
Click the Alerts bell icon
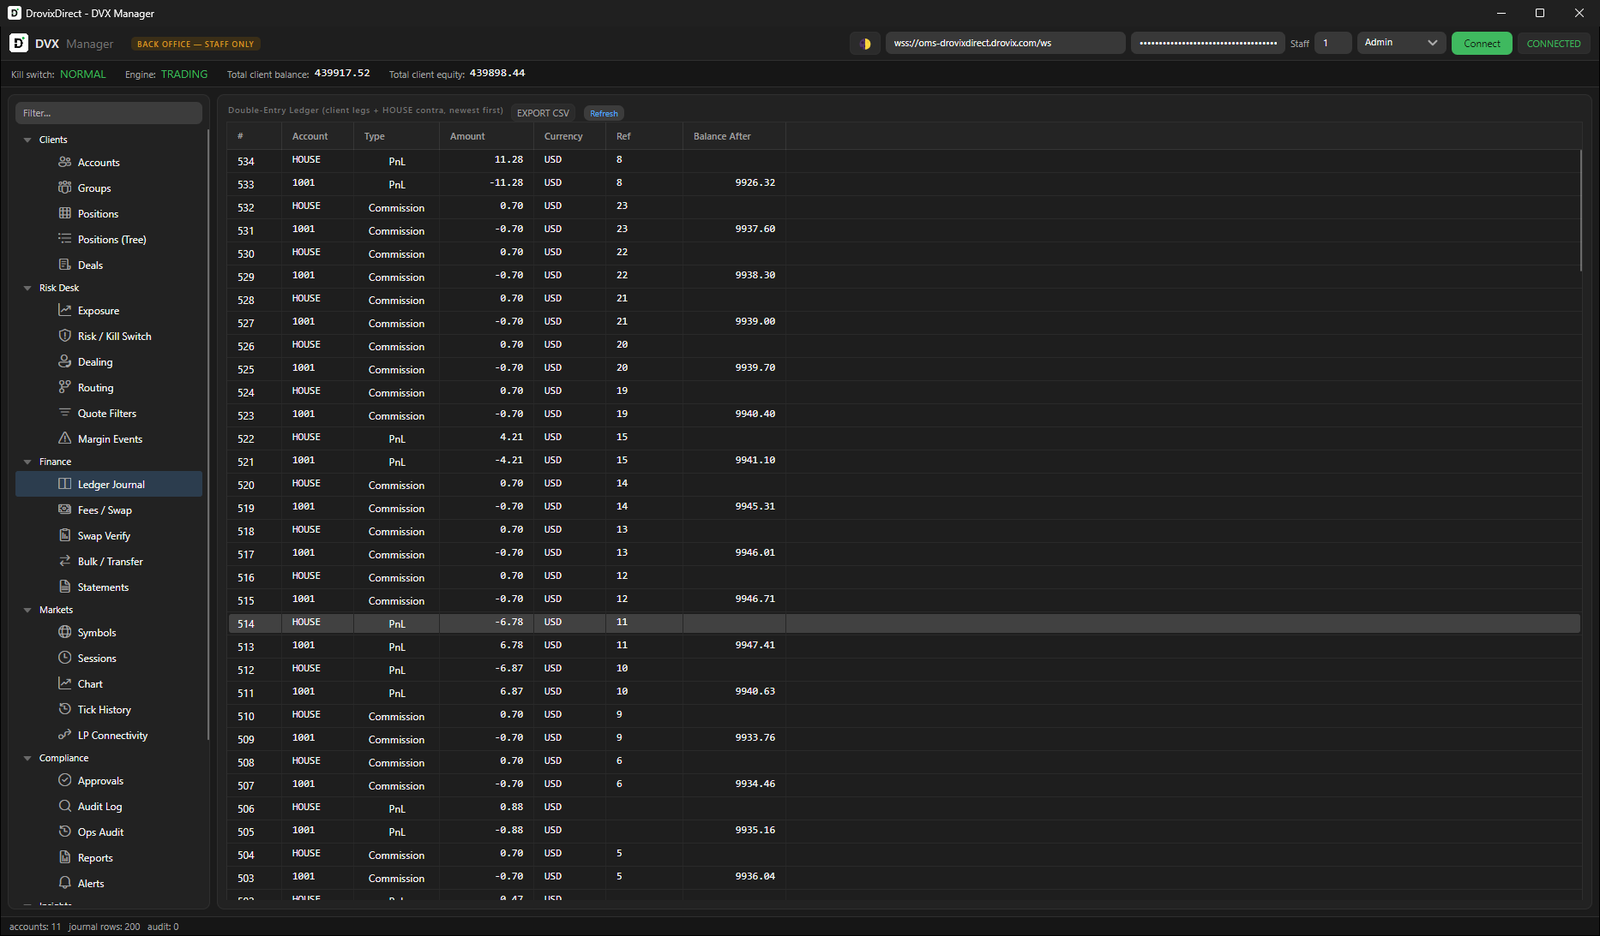click(x=65, y=883)
